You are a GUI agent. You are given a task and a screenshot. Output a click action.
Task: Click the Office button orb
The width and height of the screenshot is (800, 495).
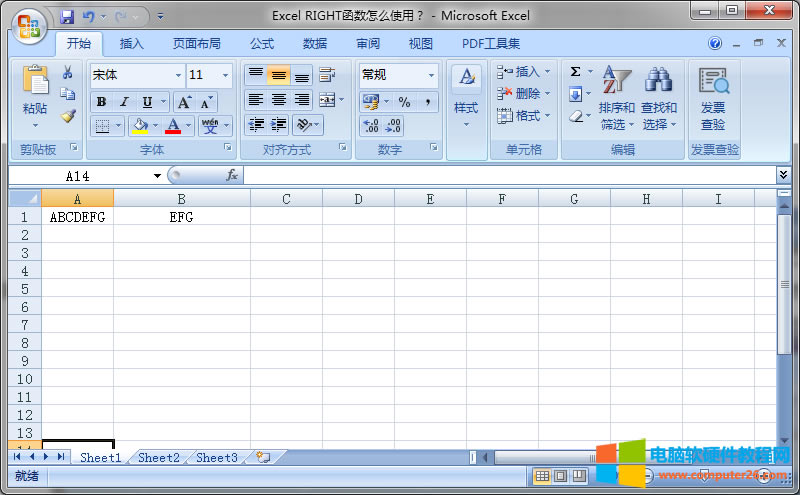tap(29, 27)
